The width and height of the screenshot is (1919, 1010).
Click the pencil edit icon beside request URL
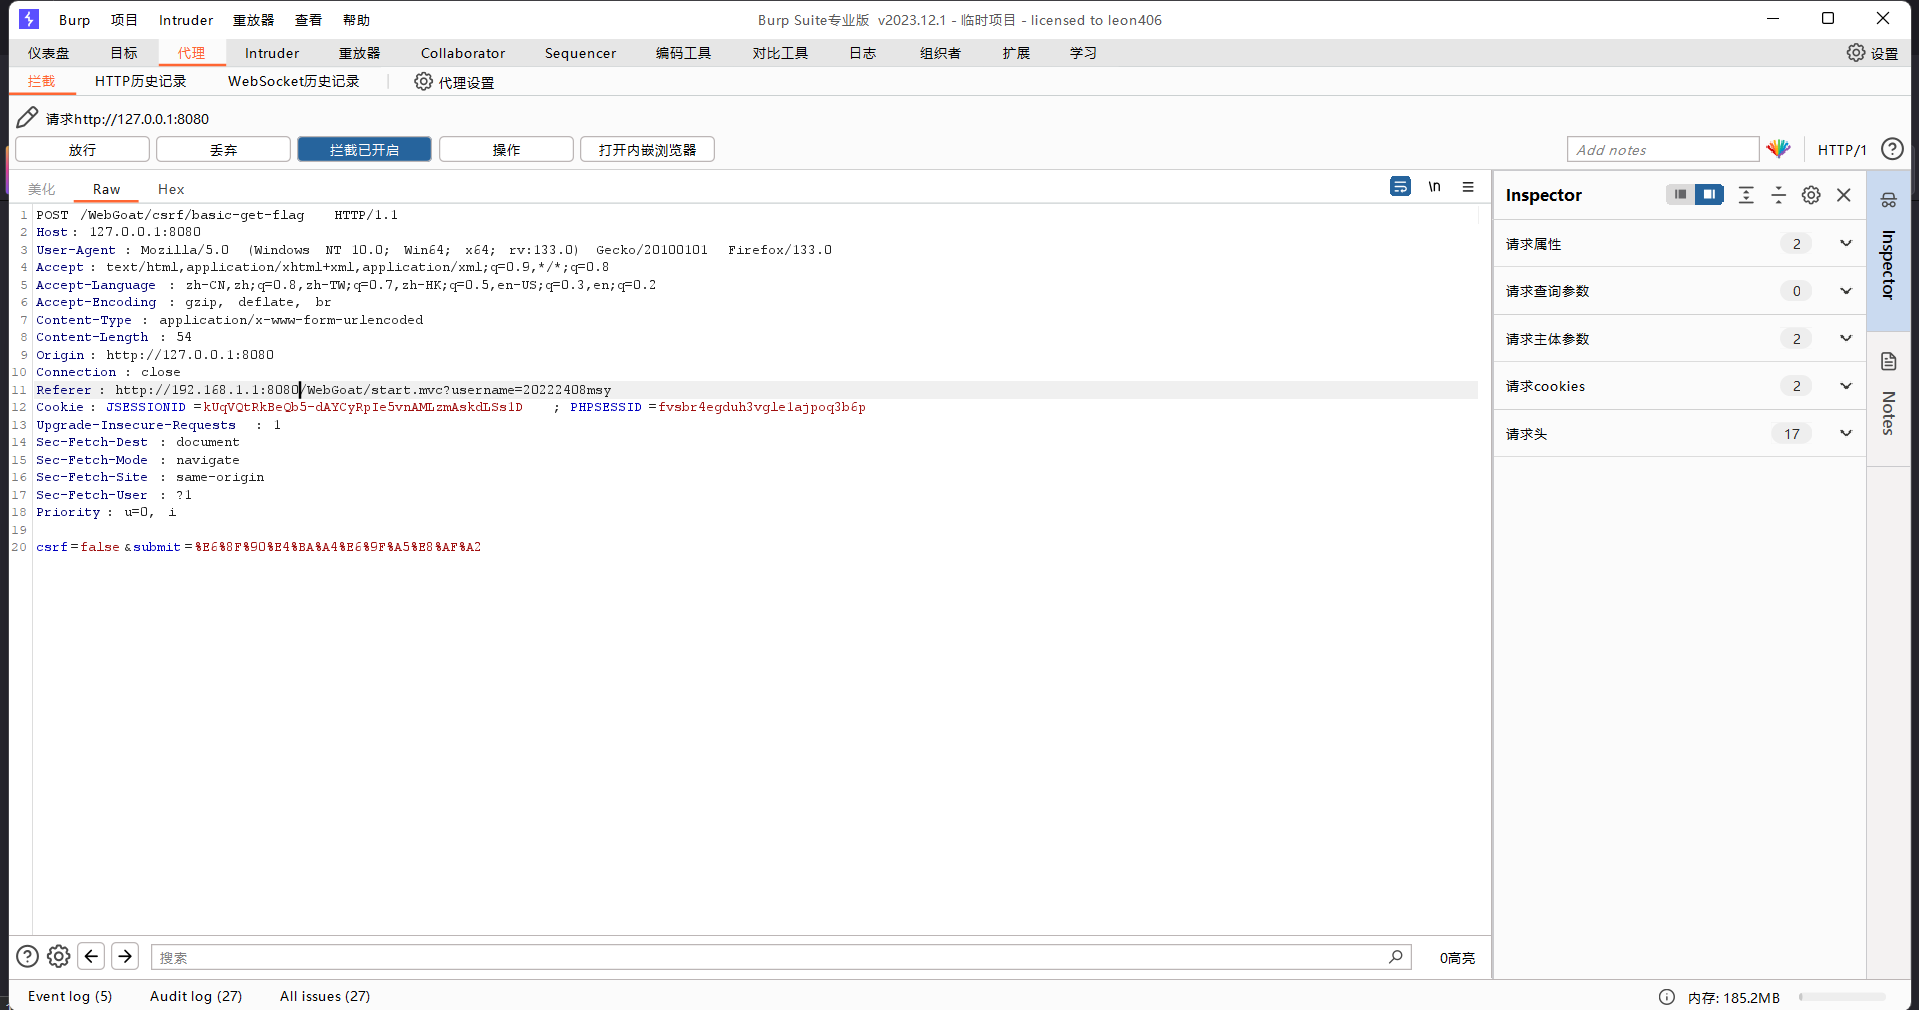click(x=27, y=118)
